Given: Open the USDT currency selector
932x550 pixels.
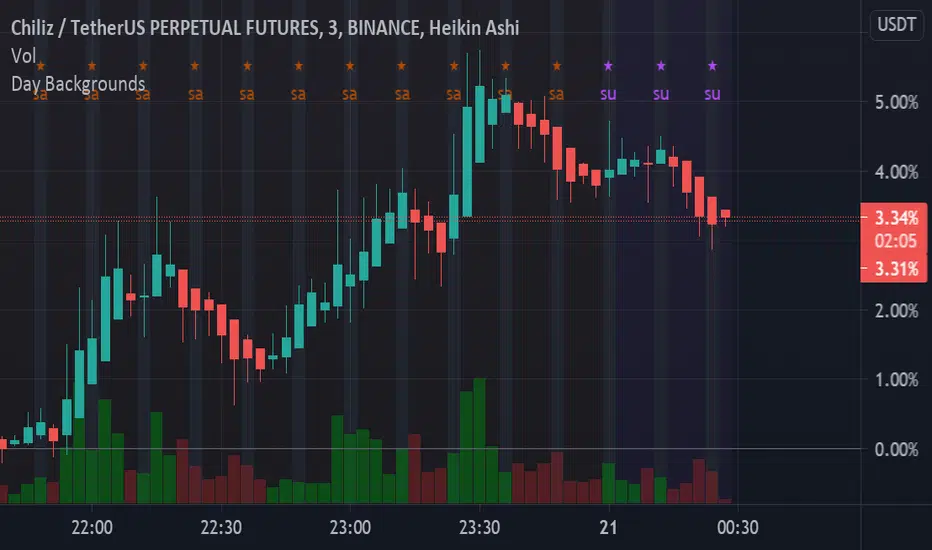Looking at the screenshot, I should (895, 23).
